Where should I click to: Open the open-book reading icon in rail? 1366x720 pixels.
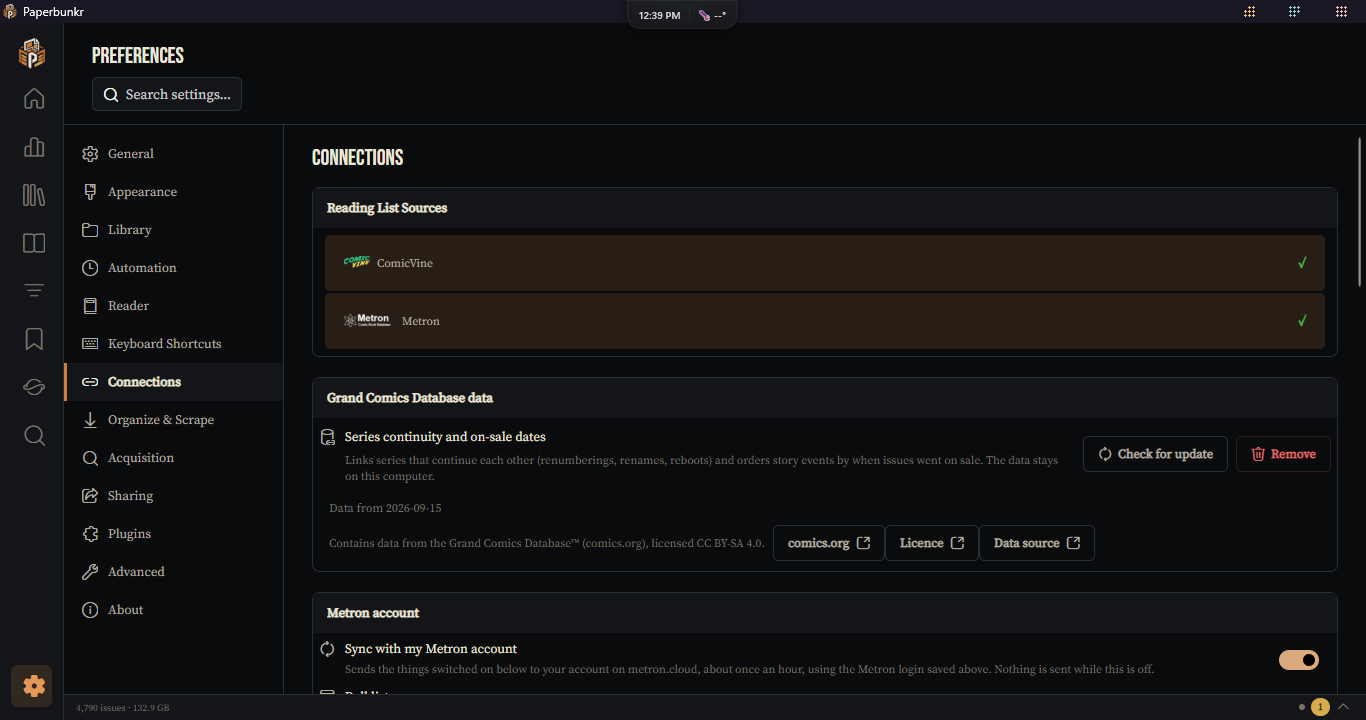(x=34, y=243)
